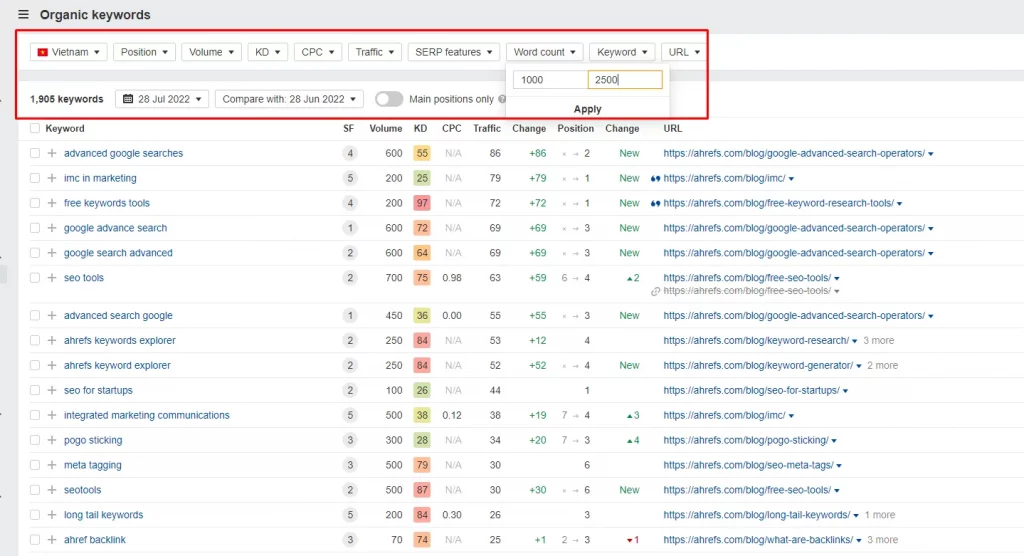Viewport: 1024px width, 556px height.
Task: Open the Keyword filter dropdown
Action: (x=622, y=52)
